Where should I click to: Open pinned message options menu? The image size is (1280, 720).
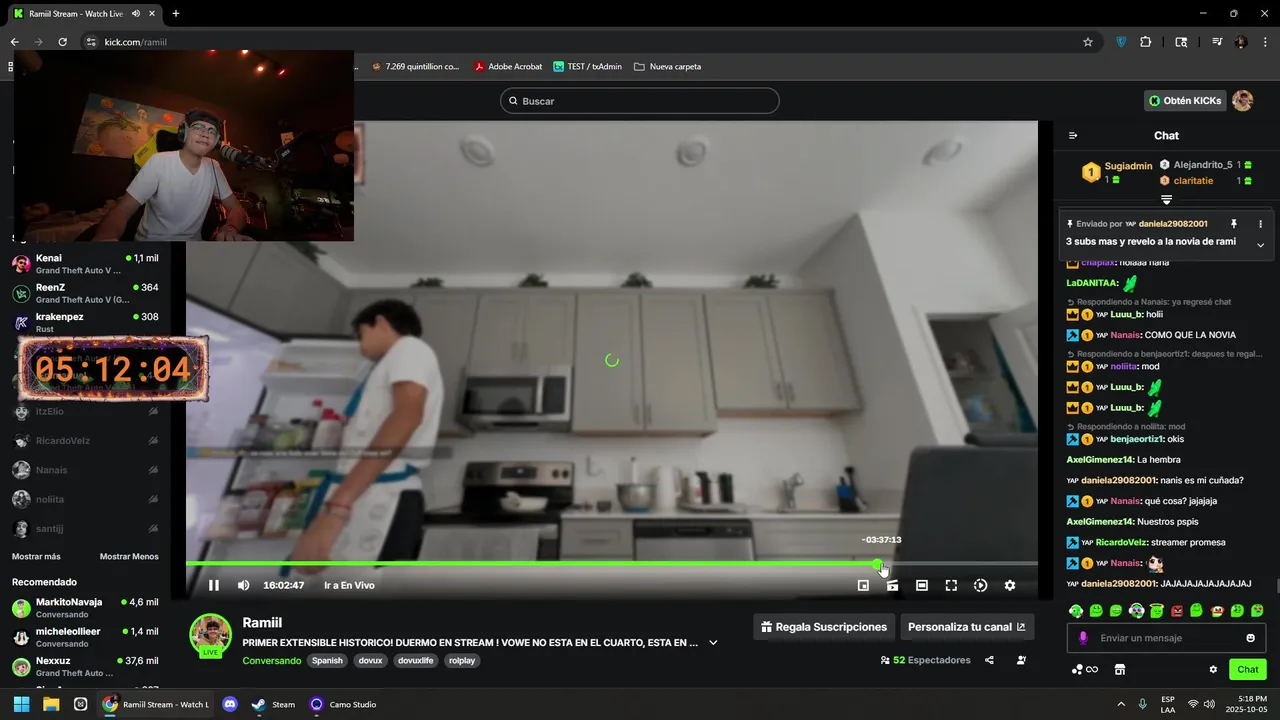click(x=1260, y=224)
